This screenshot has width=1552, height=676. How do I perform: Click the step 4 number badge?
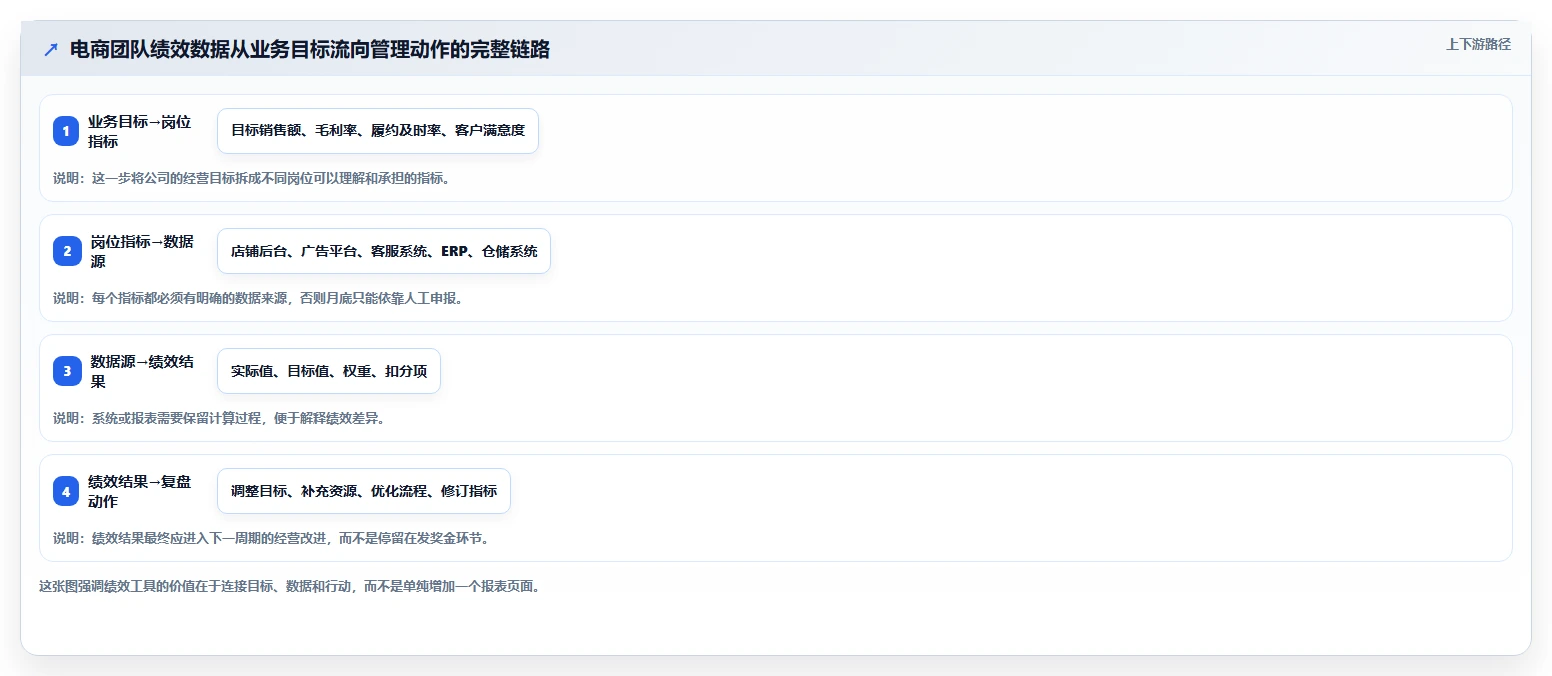[67, 491]
